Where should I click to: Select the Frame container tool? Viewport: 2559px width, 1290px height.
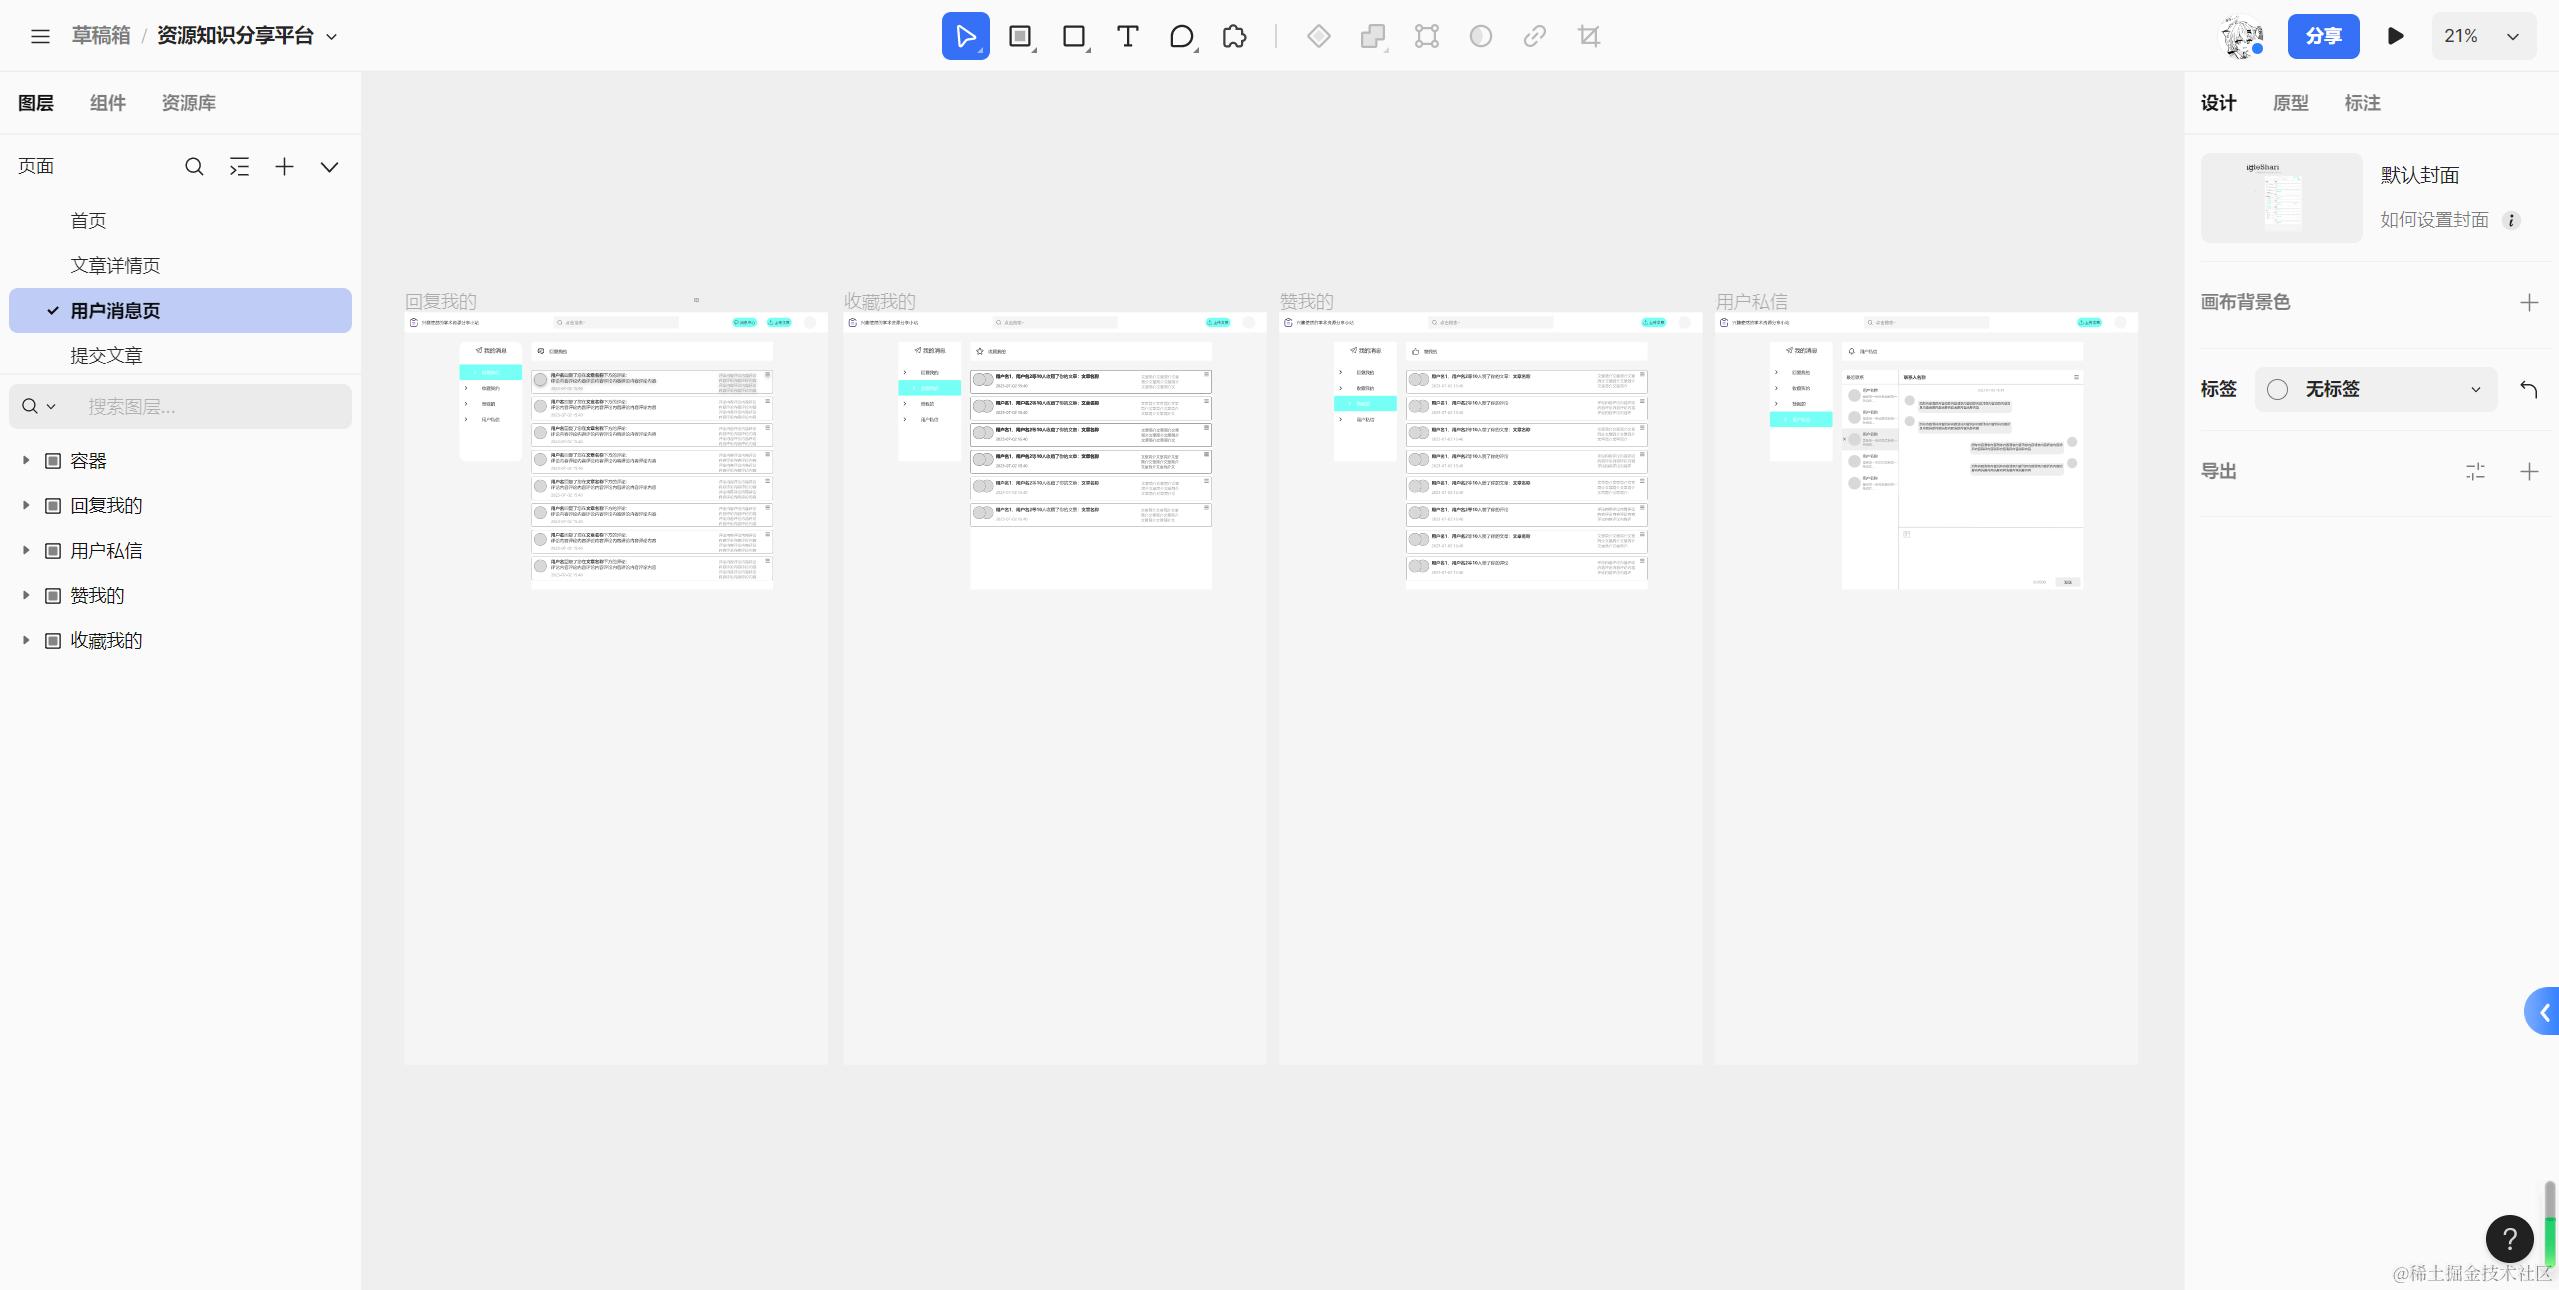tap(1019, 36)
